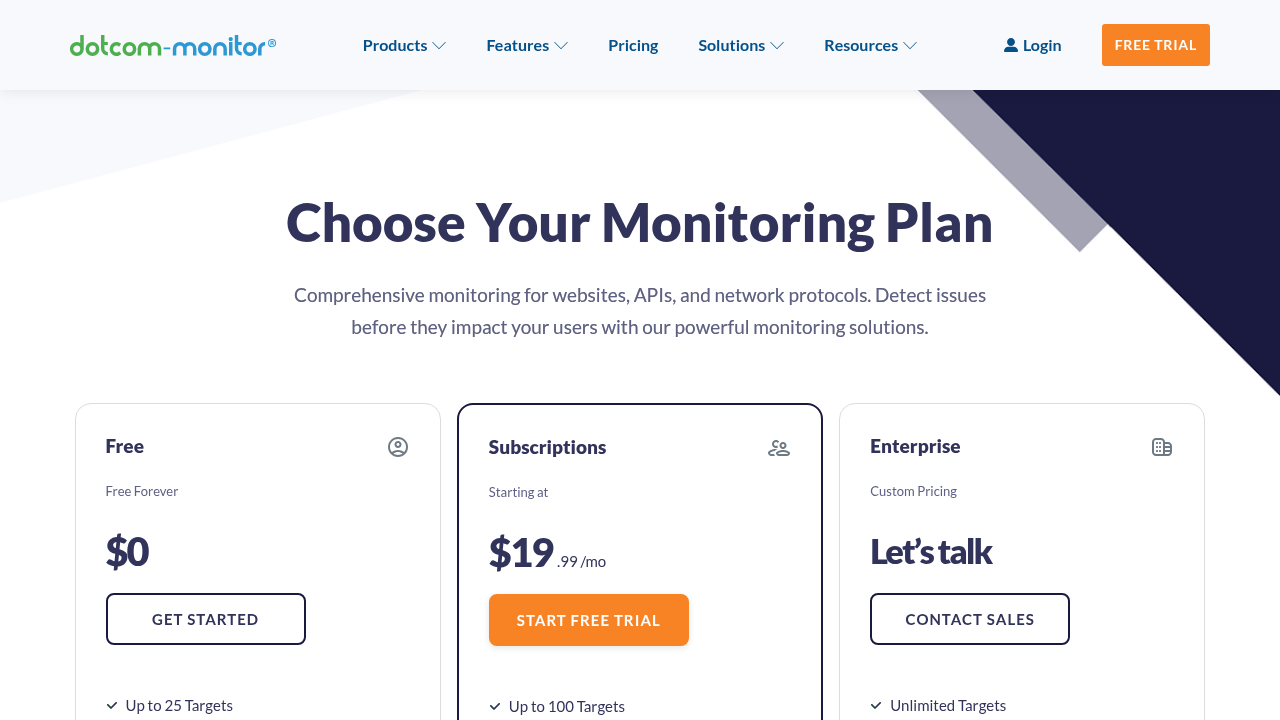Go to the Pricing page

coord(633,45)
